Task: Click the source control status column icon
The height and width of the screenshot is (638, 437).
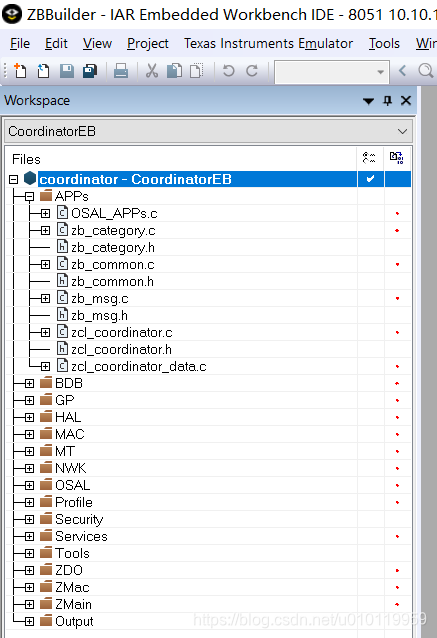Action: click(x=396, y=157)
